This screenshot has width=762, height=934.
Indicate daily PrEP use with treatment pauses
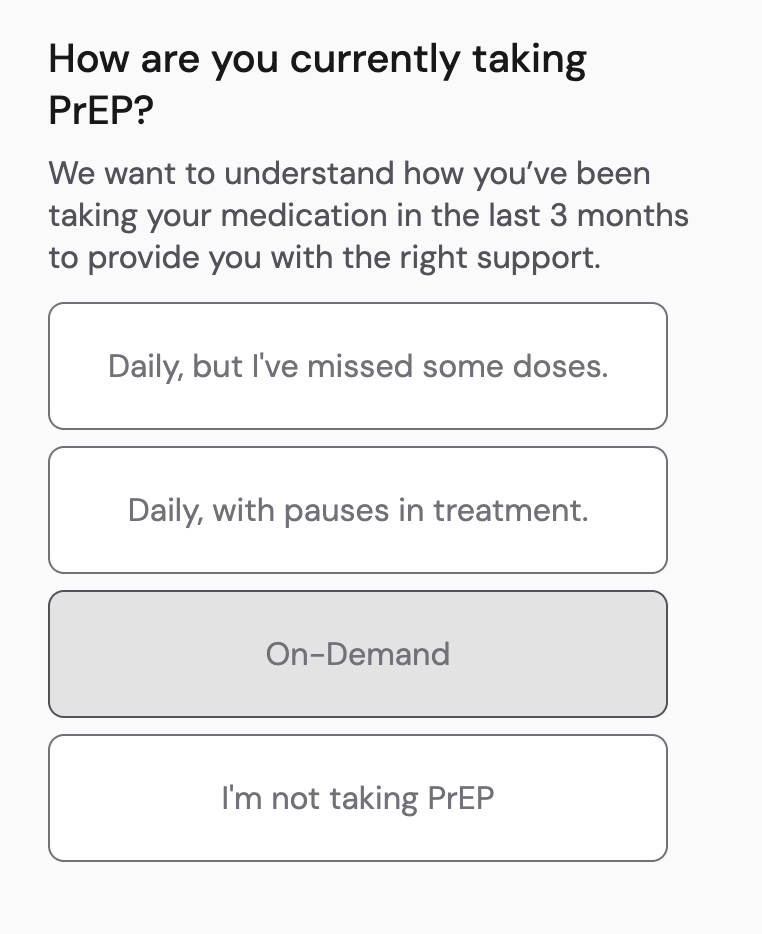coord(357,510)
